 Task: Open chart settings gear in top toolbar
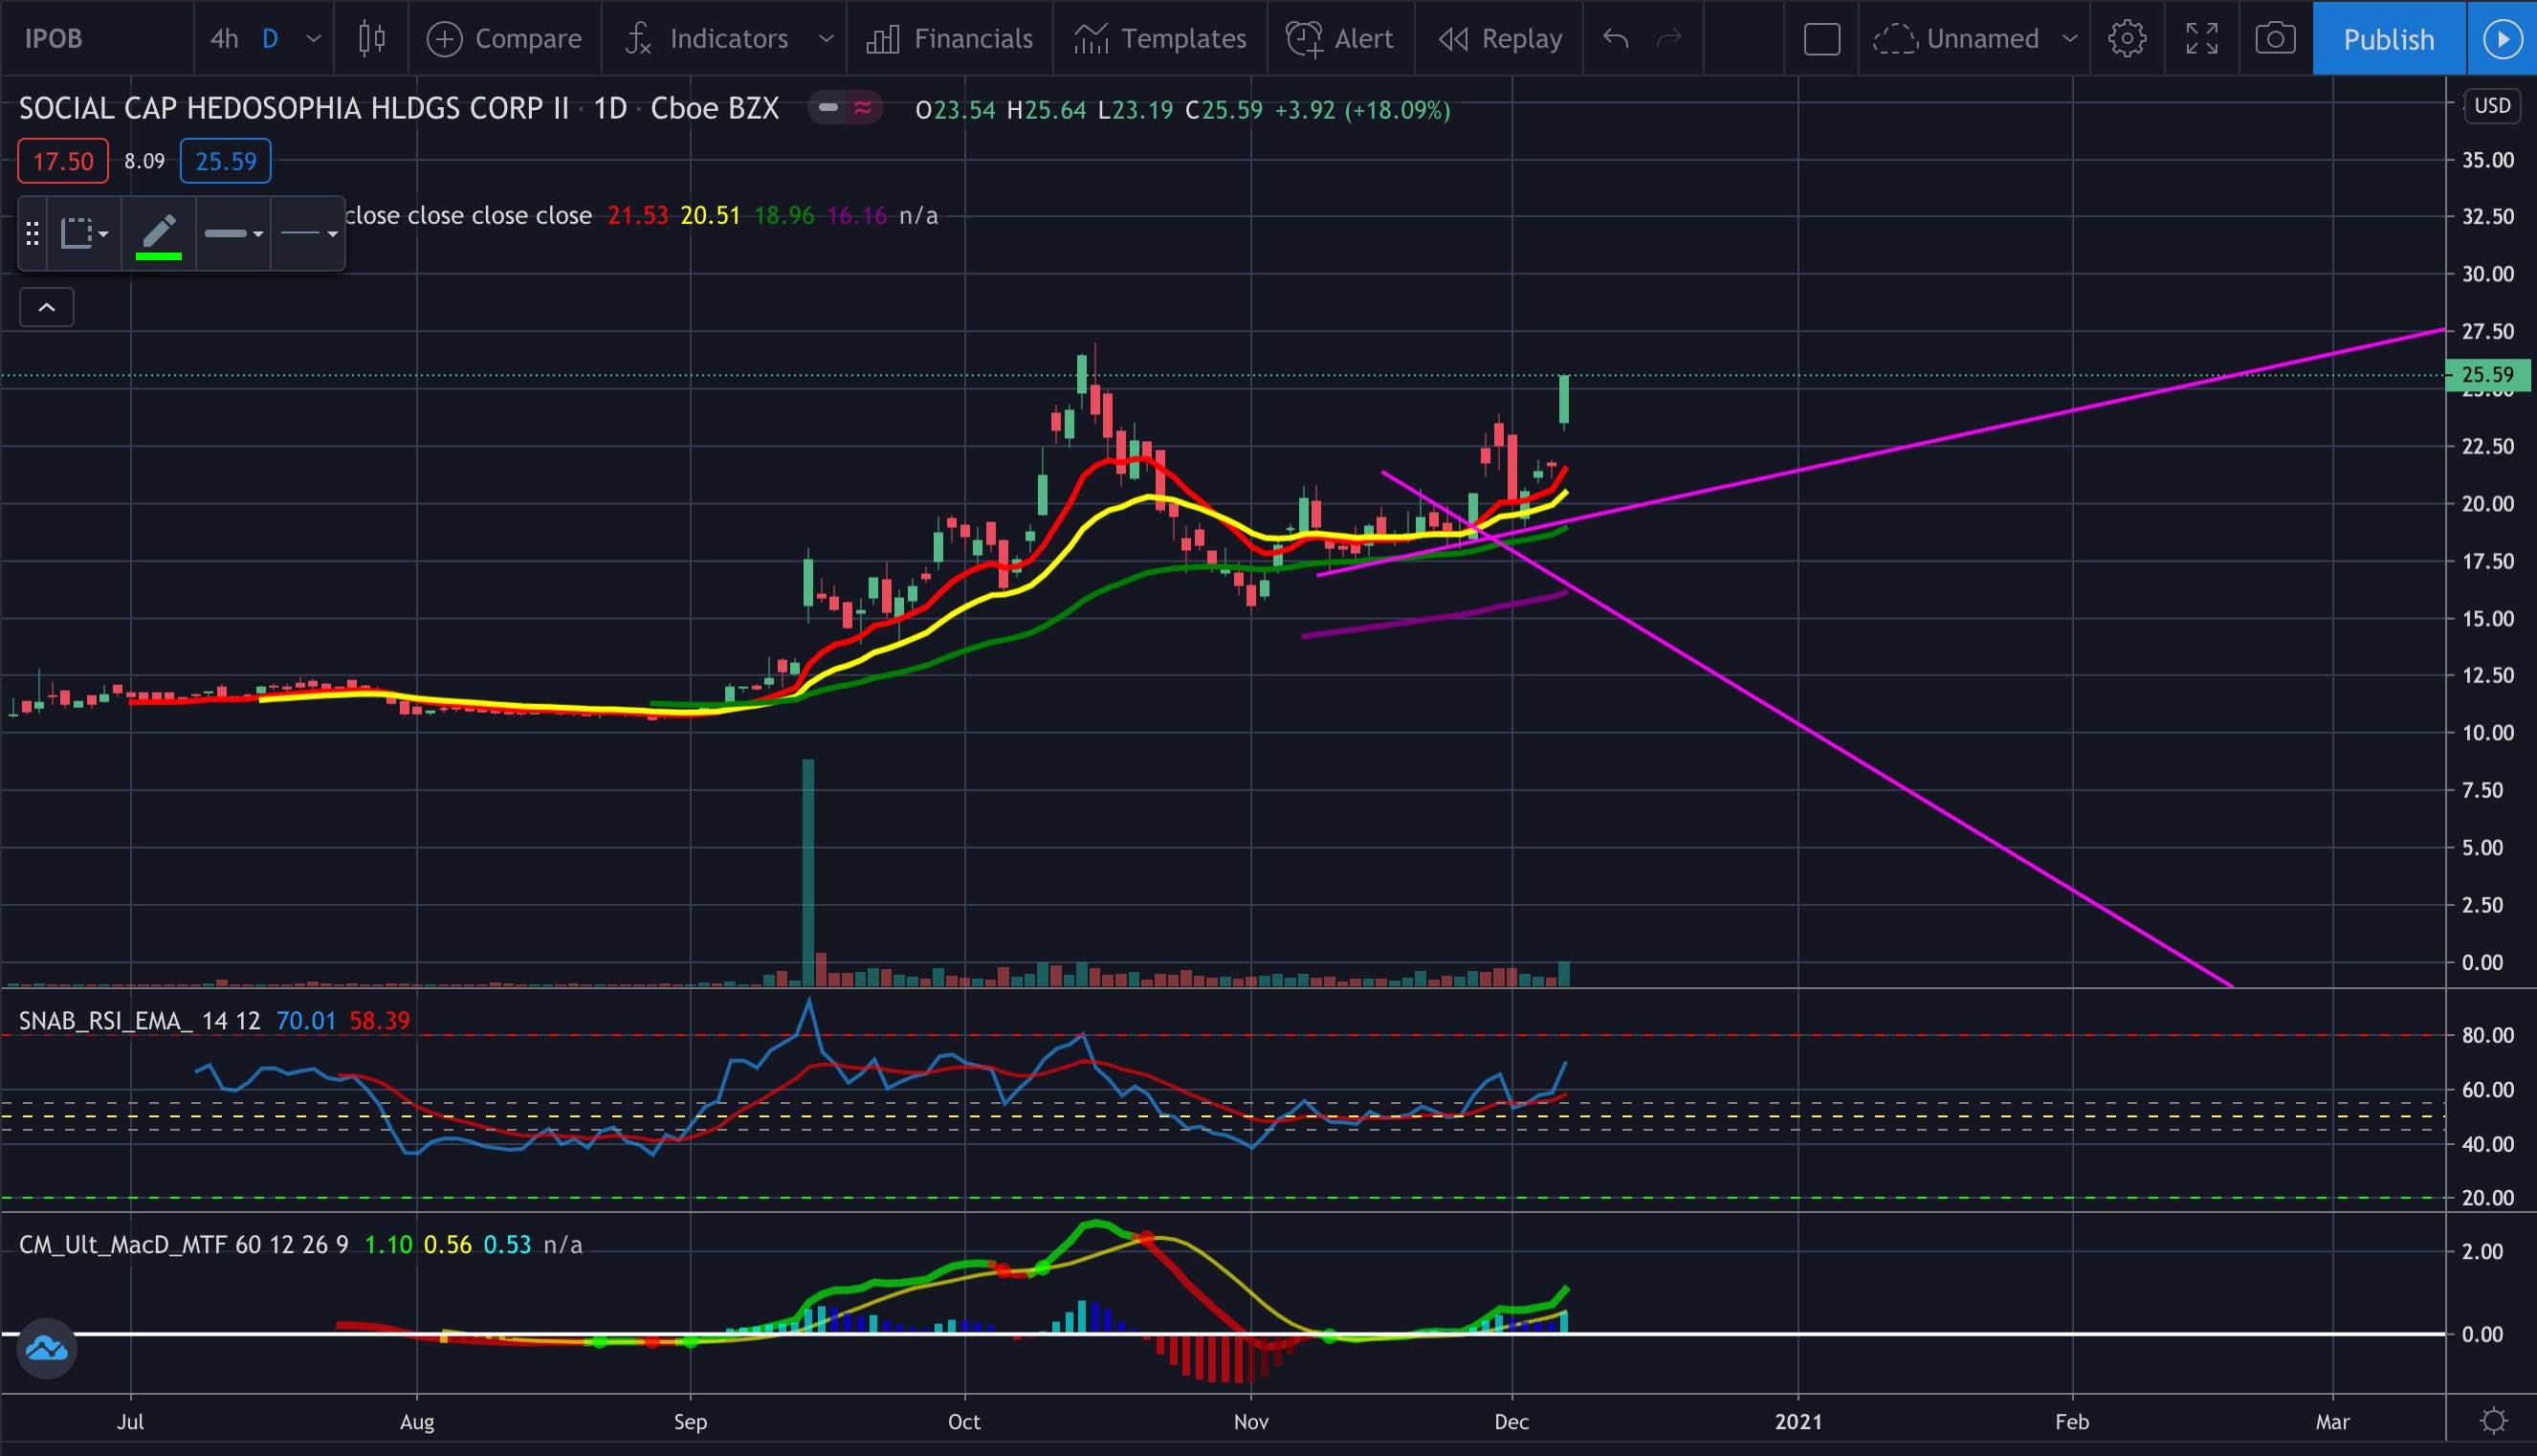[2126, 39]
